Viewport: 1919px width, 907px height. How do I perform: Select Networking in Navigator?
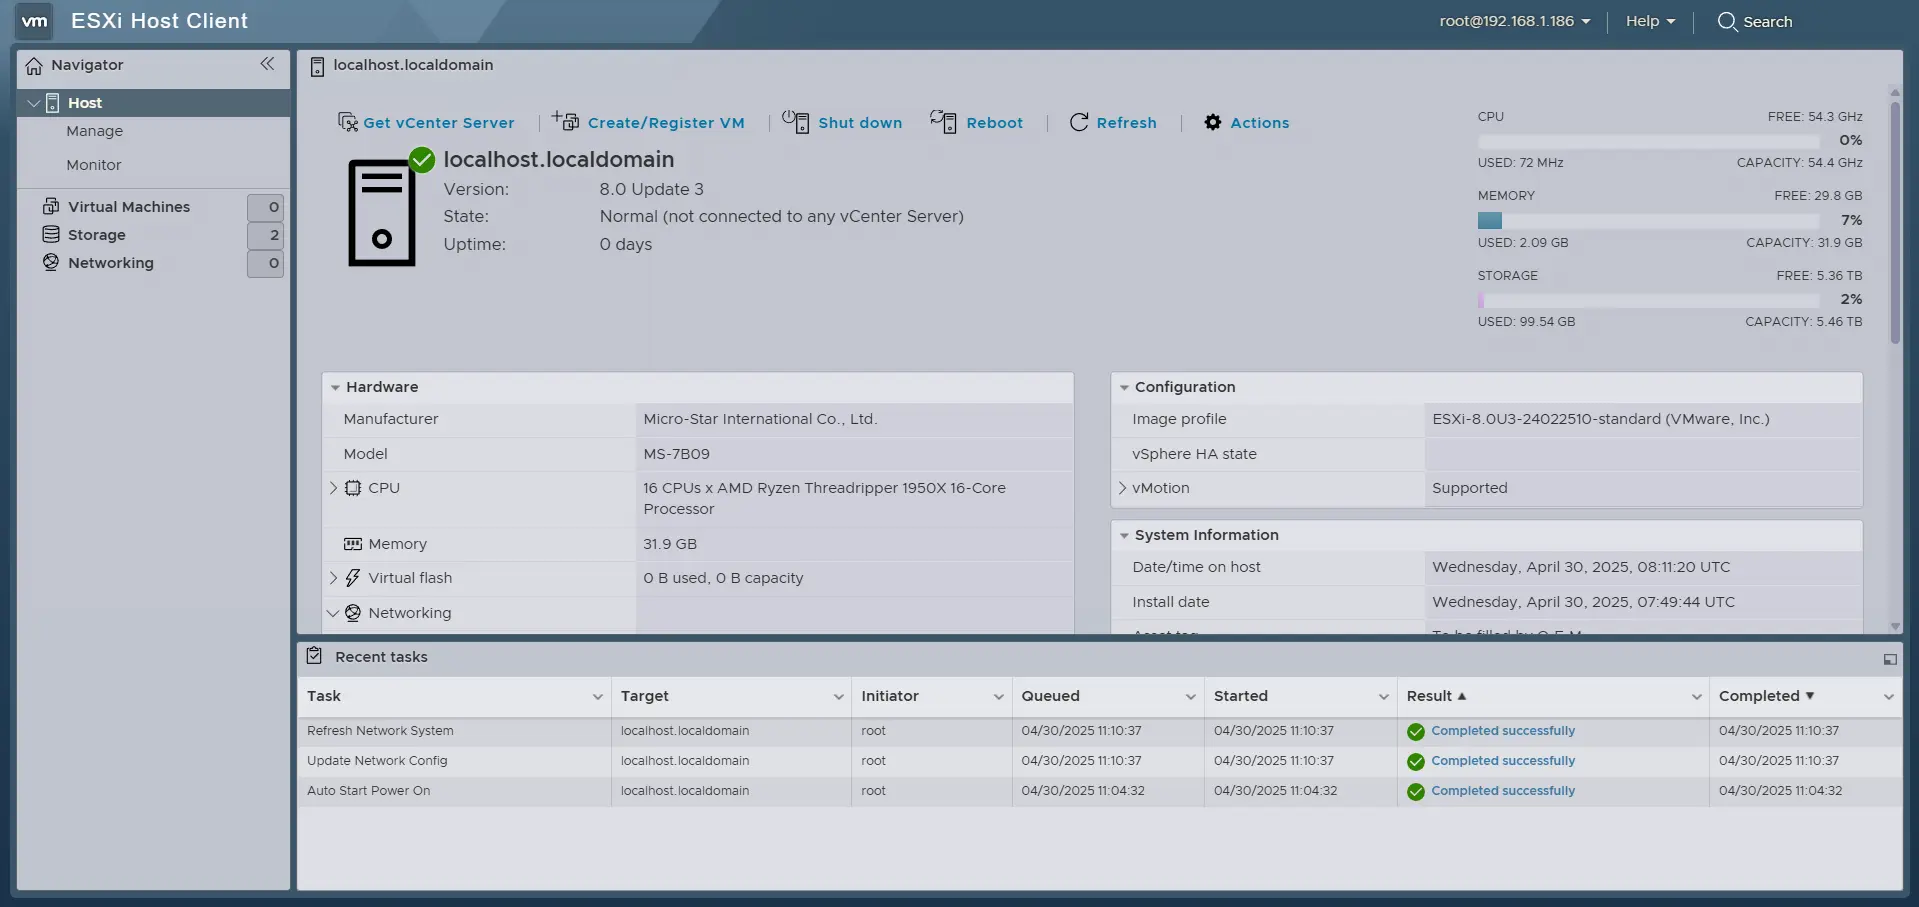(x=111, y=263)
